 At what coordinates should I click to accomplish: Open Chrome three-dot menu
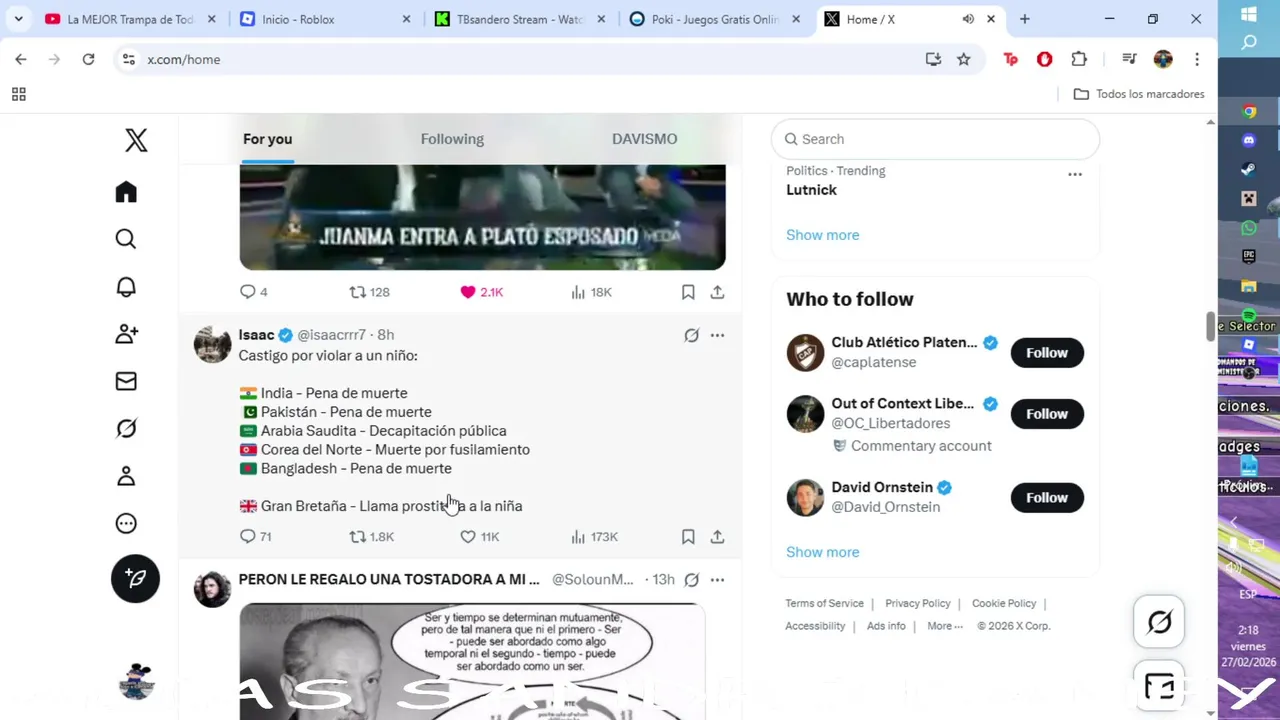click(1196, 59)
